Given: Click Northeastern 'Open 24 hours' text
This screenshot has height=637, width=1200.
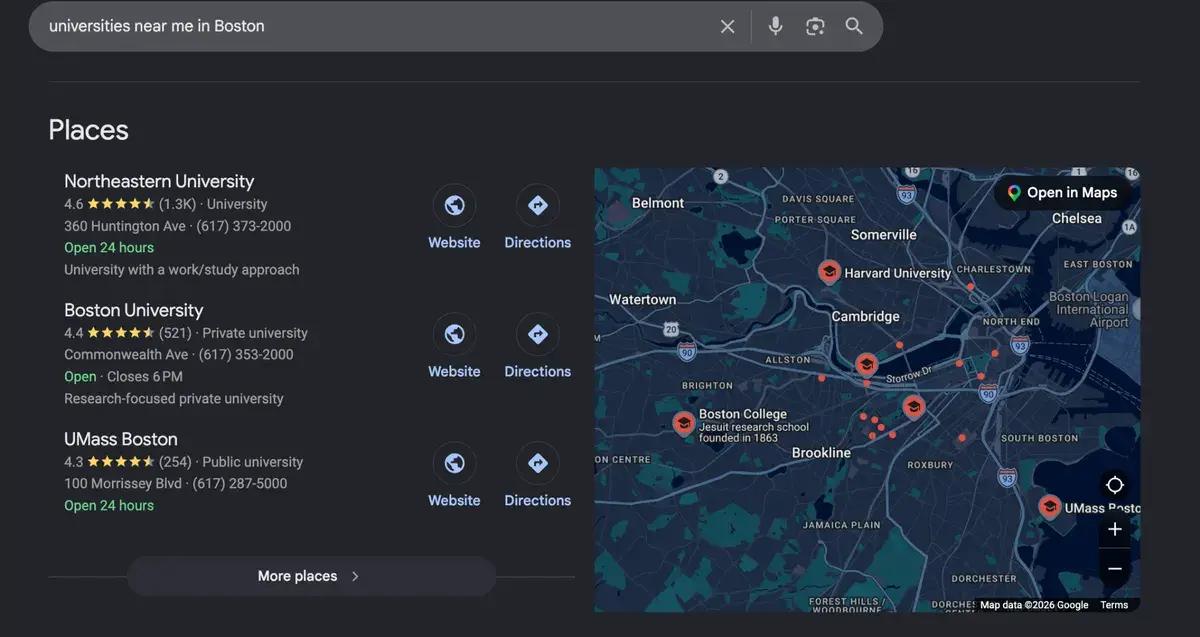Looking at the screenshot, I should pyautogui.click(x=109, y=248).
